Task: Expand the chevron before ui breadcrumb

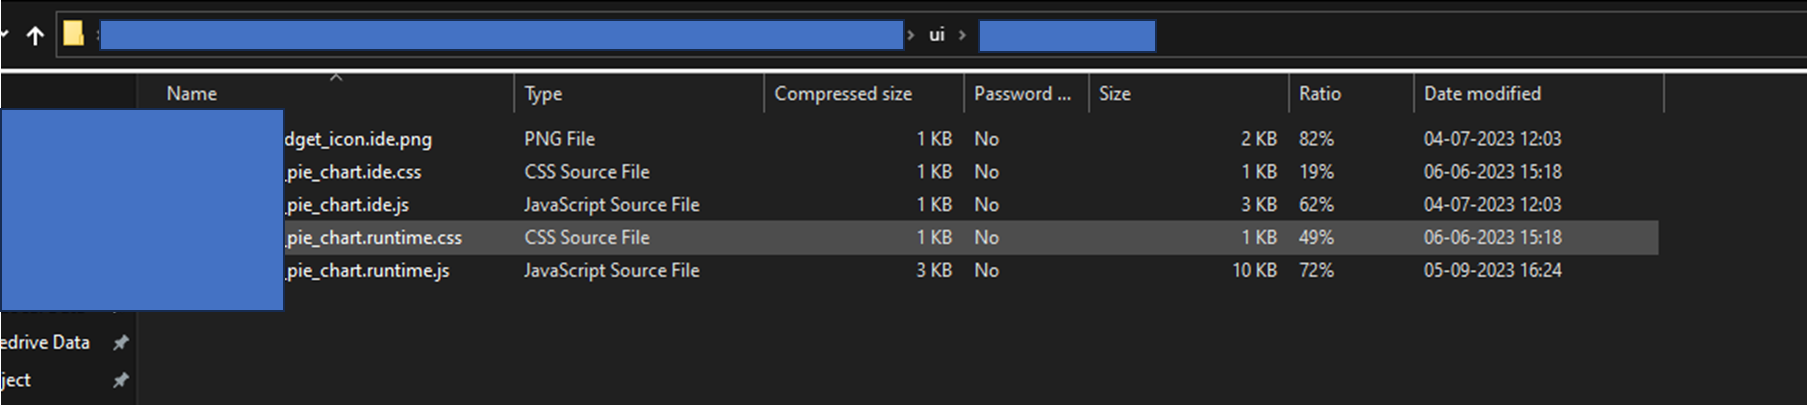Action: pos(911,35)
